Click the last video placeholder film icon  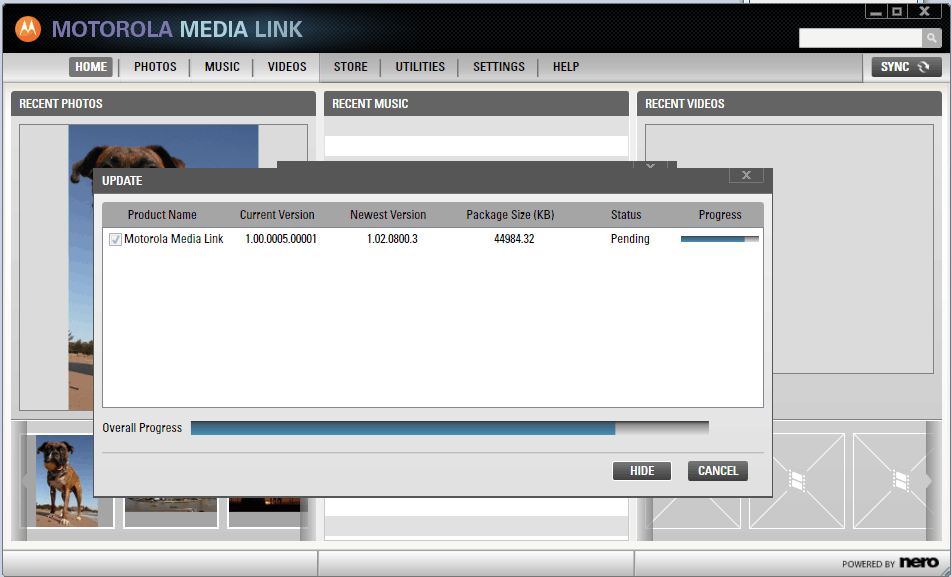(901, 481)
